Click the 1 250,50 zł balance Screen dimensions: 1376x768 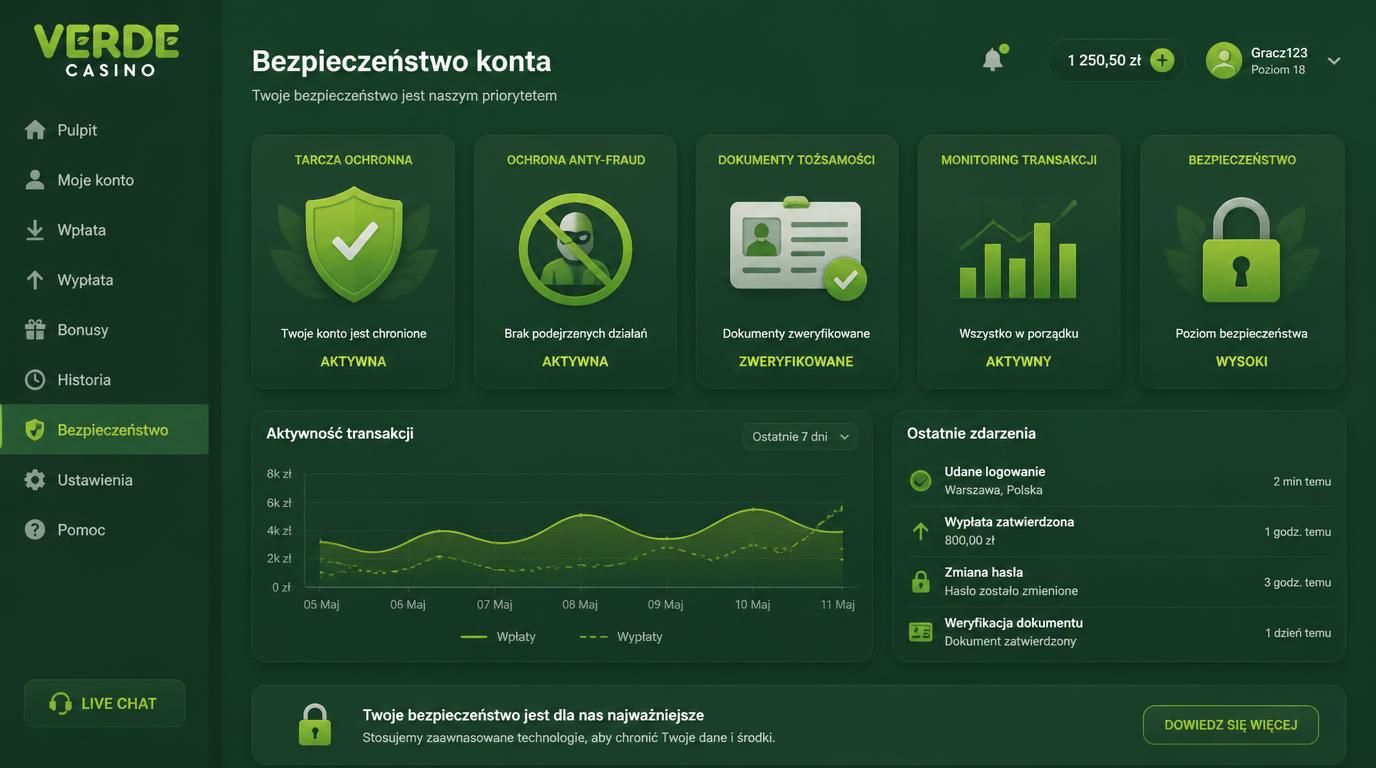tap(1104, 60)
